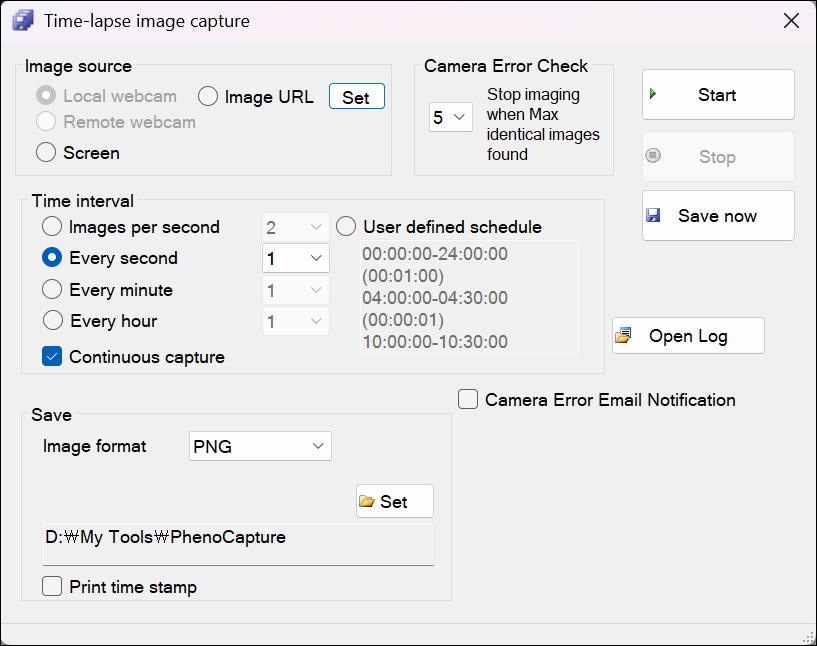Enable Print time stamp checkbox
Image resolution: width=817 pixels, height=646 pixels.
(52, 586)
